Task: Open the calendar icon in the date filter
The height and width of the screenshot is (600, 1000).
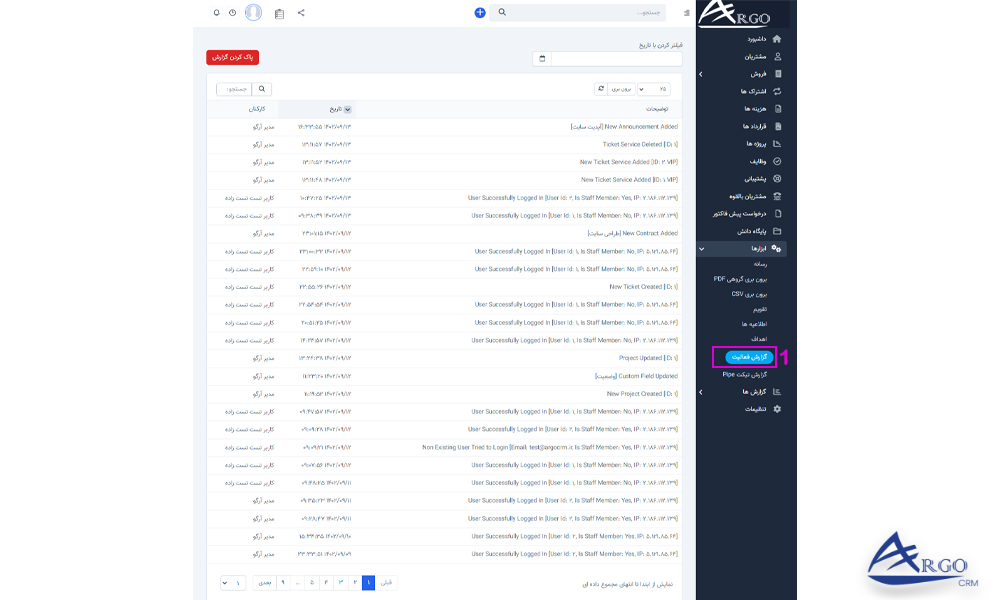Action: point(542,58)
